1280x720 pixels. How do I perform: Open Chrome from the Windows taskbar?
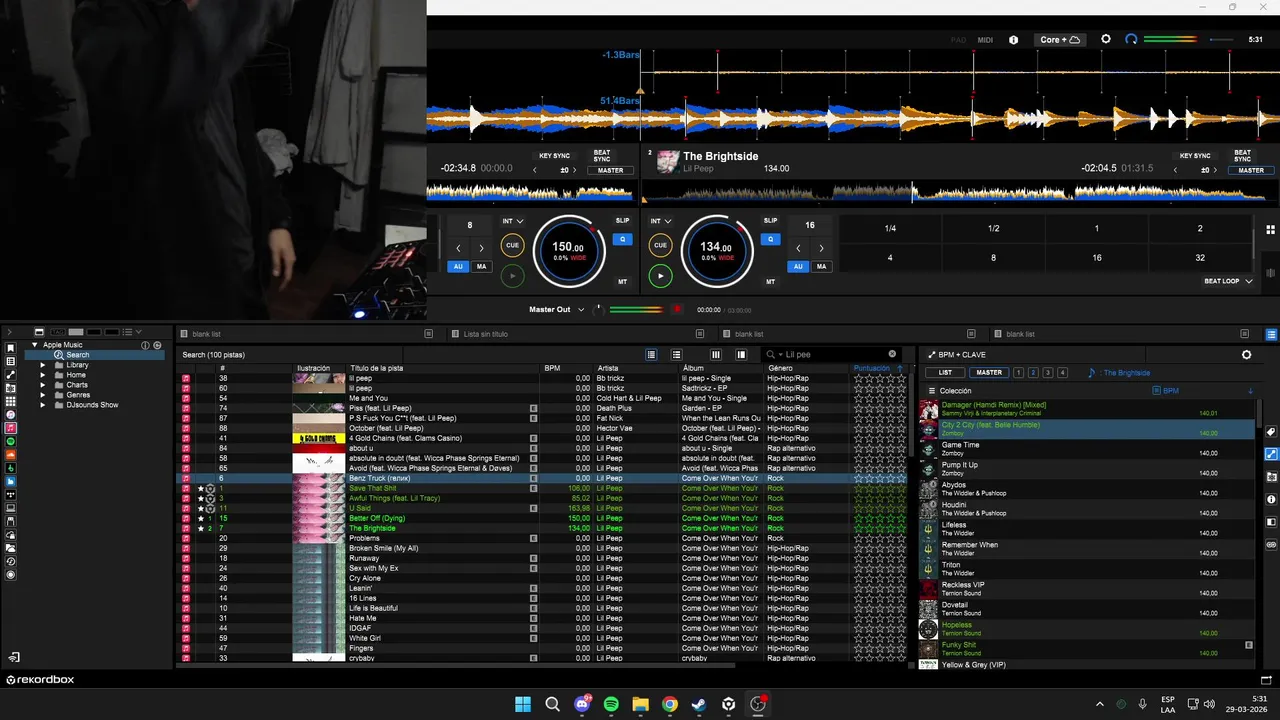click(x=670, y=704)
